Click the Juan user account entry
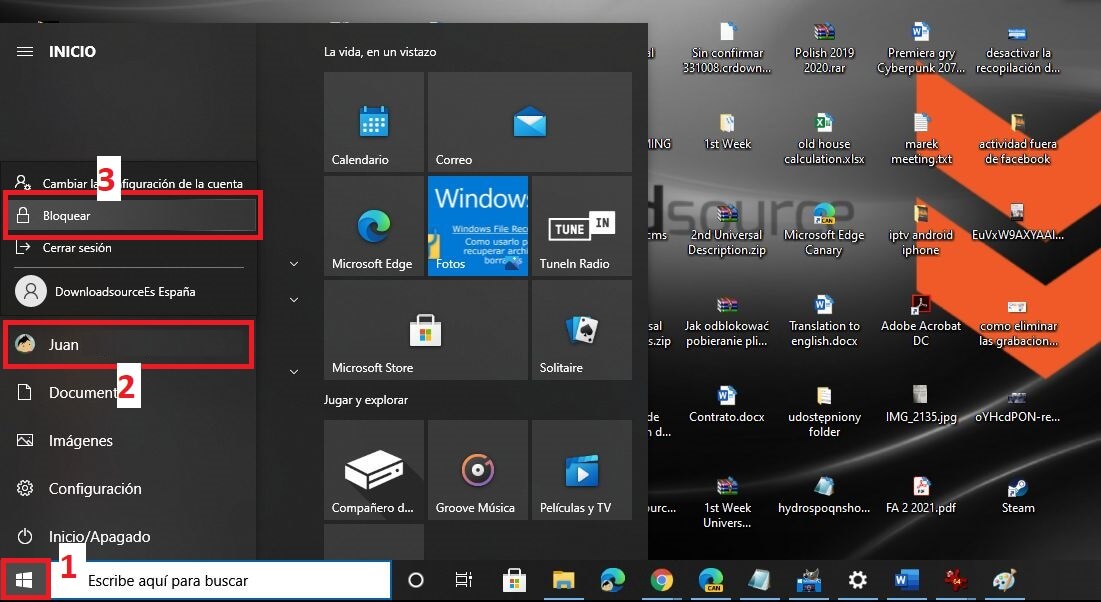This screenshot has height=602, width=1101. [x=128, y=344]
